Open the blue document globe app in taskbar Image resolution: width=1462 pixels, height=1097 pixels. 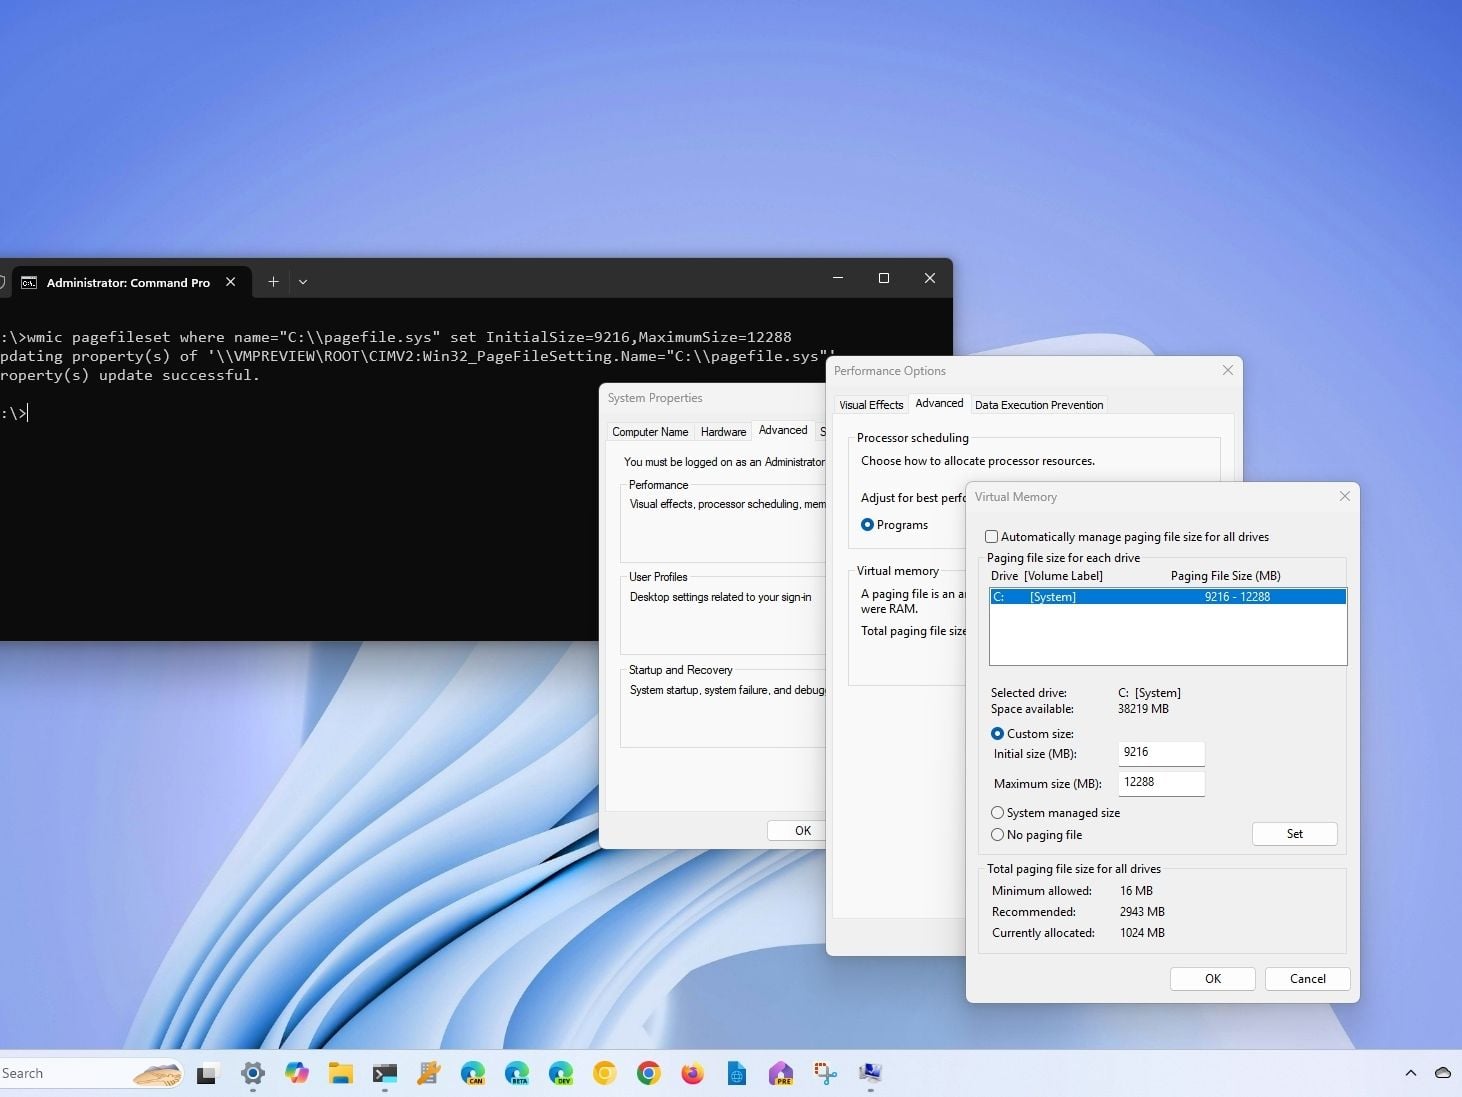click(737, 1074)
